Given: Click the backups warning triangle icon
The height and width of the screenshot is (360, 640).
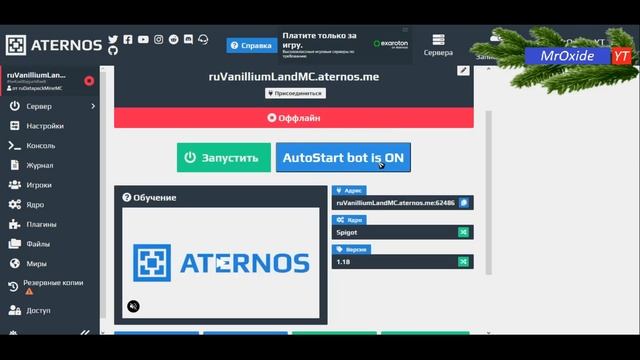Looking at the screenshot, I should (29, 291).
